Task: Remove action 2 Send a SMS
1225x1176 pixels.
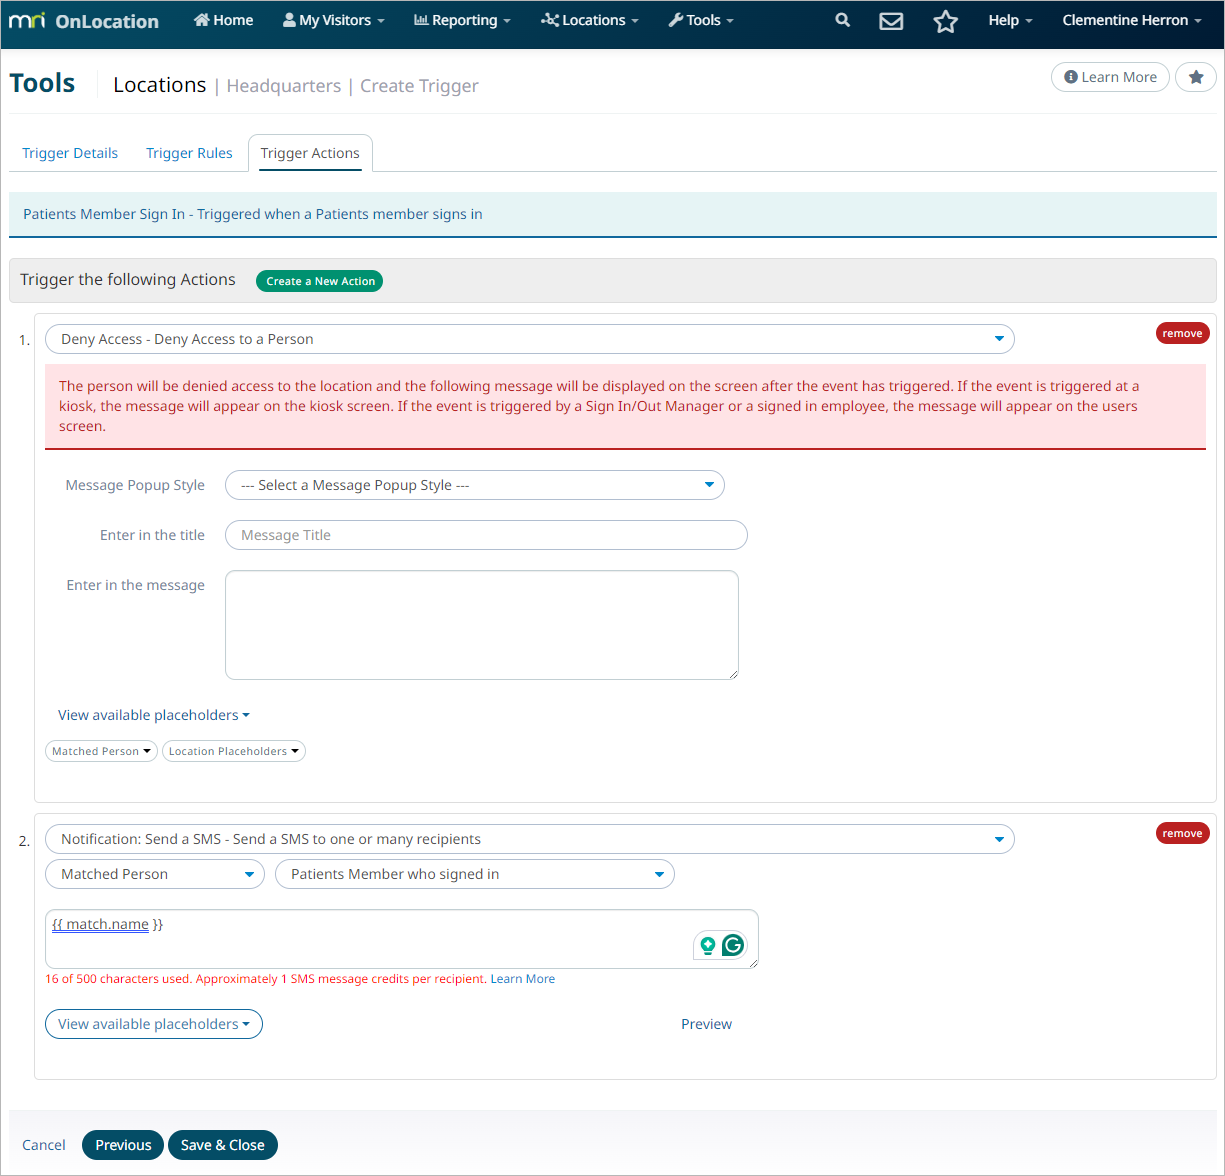Action: point(1182,833)
